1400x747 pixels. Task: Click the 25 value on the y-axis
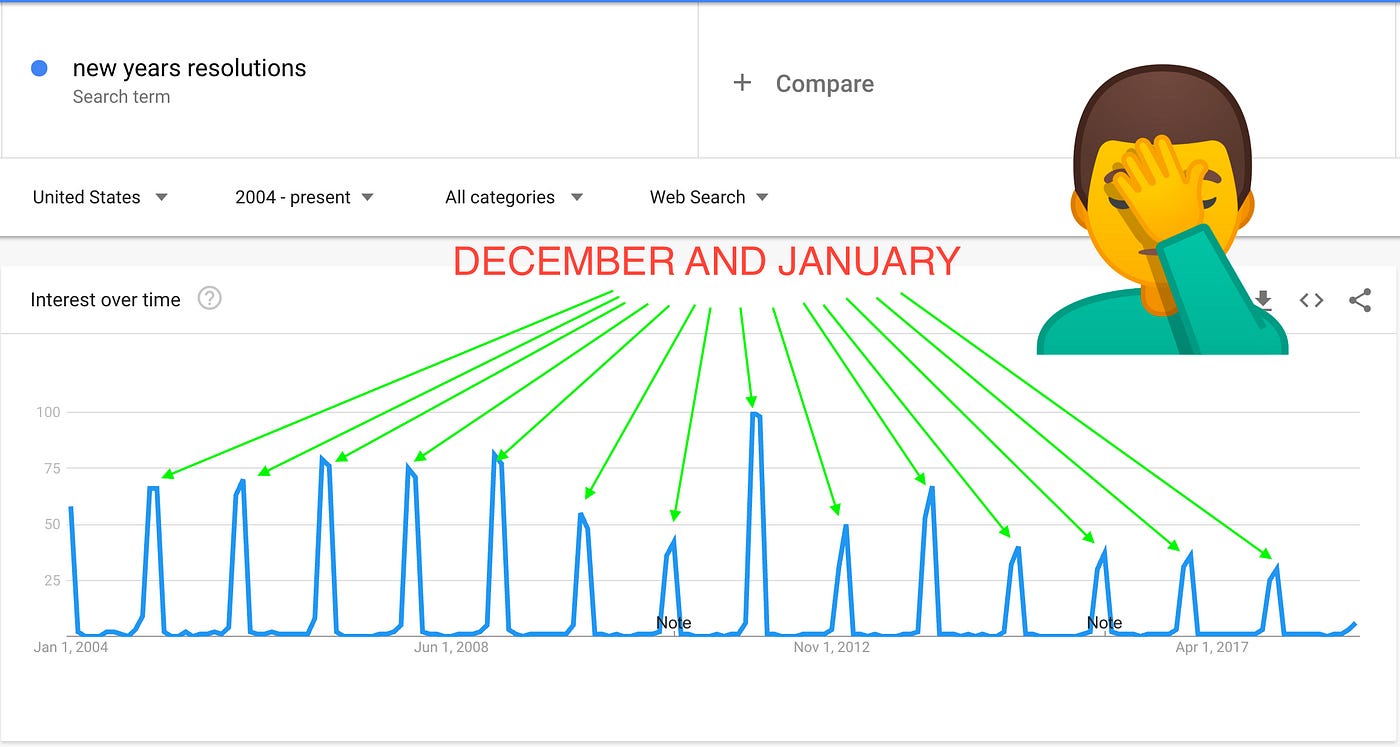[52, 580]
